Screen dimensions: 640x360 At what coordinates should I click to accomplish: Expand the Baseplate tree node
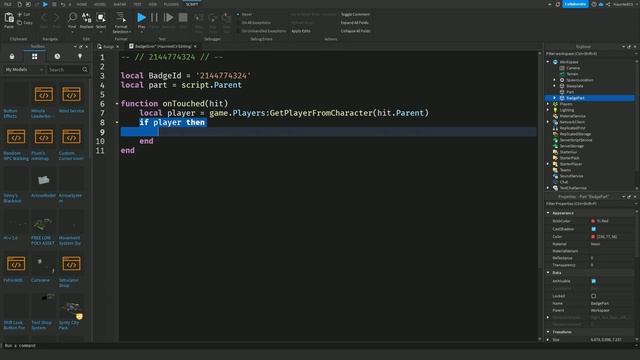[554, 86]
